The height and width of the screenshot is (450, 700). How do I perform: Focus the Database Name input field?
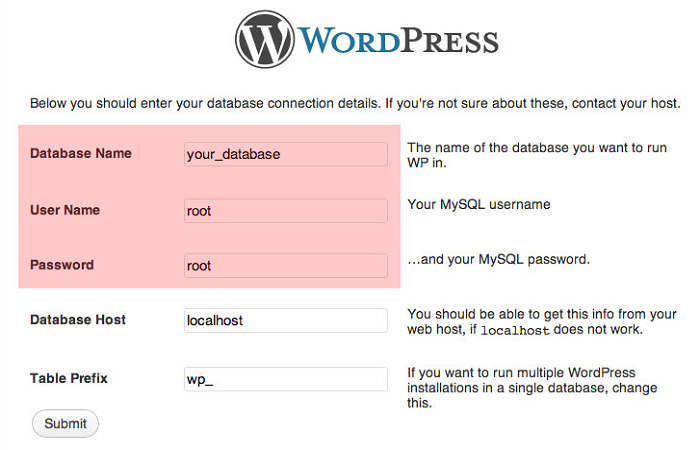[x=286, y=154]
